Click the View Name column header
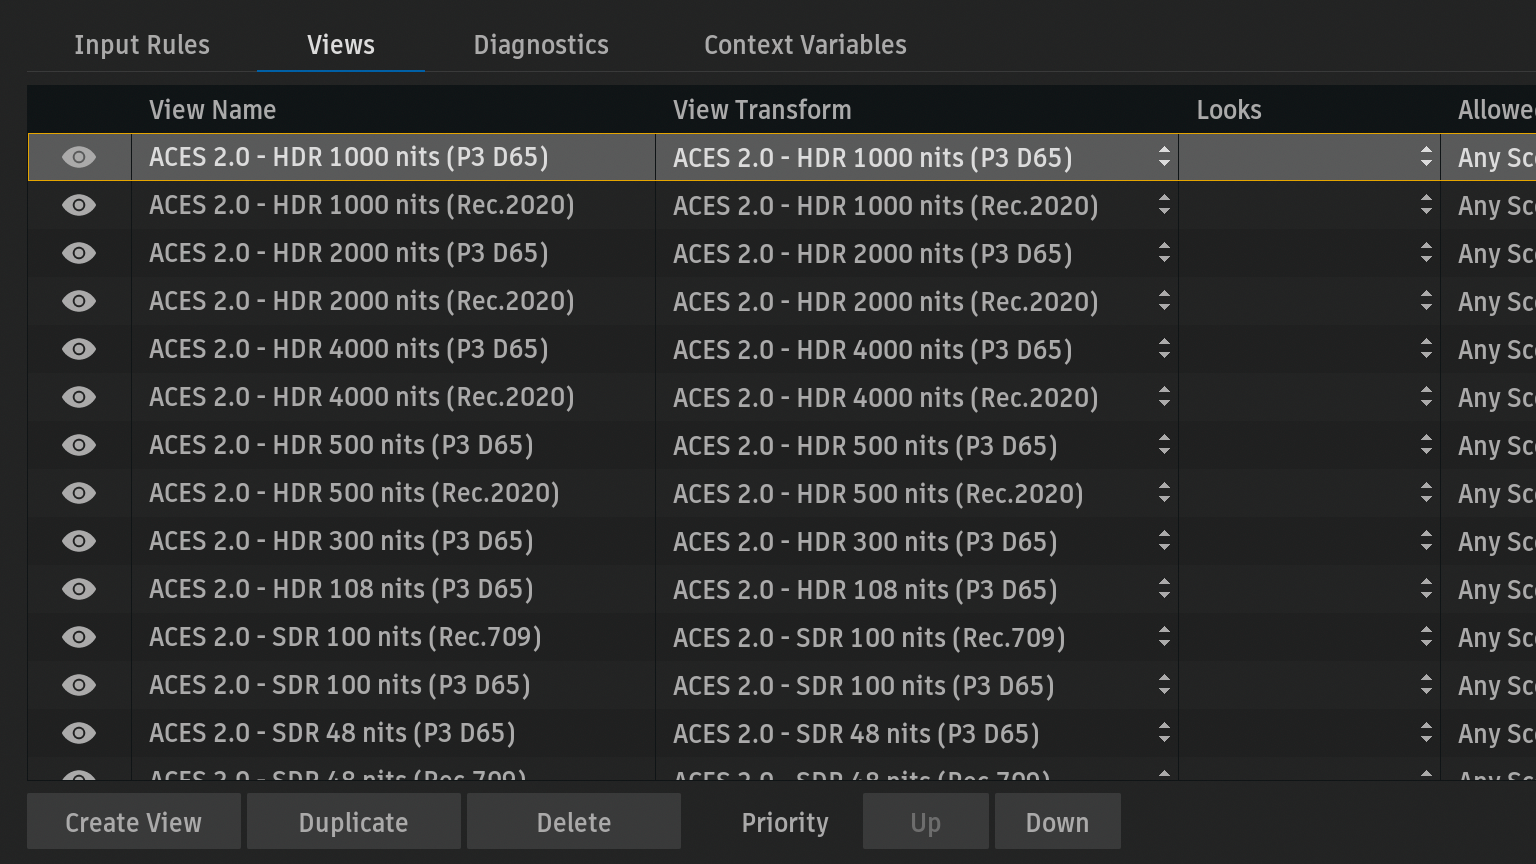 pyautogui.click(x=212, y=110)
